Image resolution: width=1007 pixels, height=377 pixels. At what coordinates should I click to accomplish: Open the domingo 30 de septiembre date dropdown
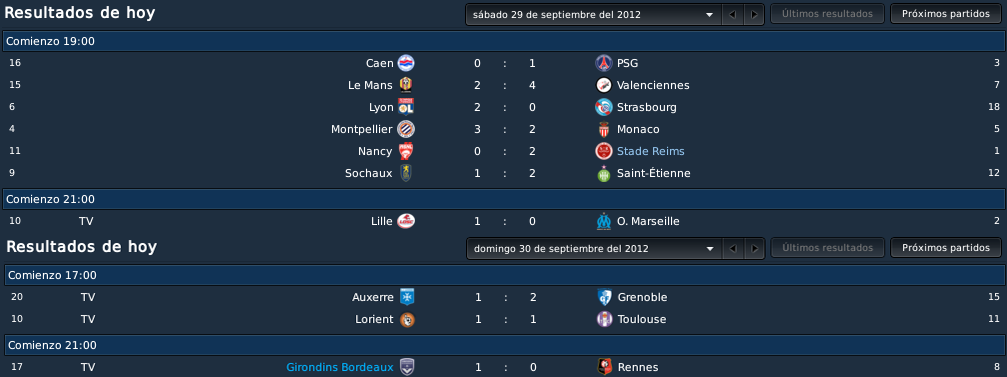[594, 248]
